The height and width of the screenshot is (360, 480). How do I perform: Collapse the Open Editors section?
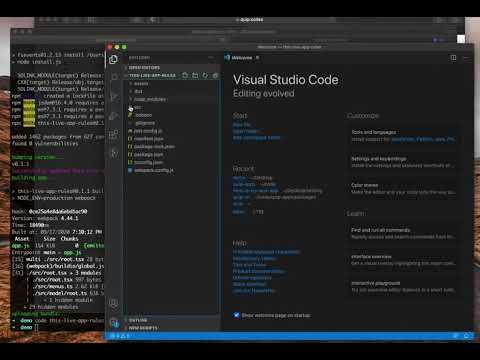(173, 67)
